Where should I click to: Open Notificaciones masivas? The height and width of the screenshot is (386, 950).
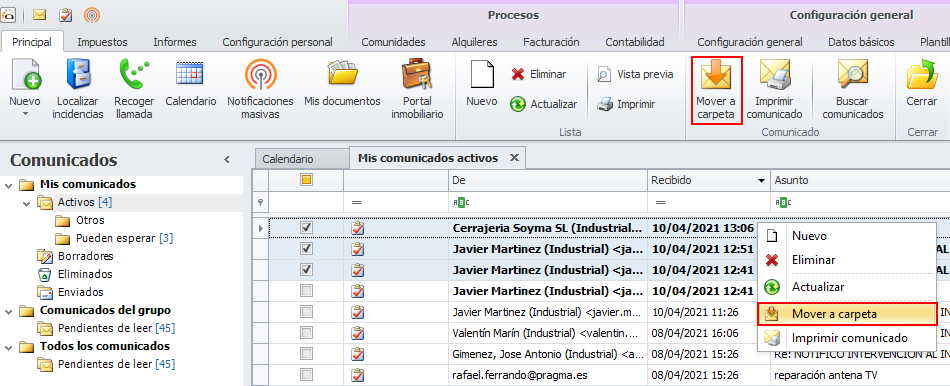pyautogui.click(x=260, y=89)
